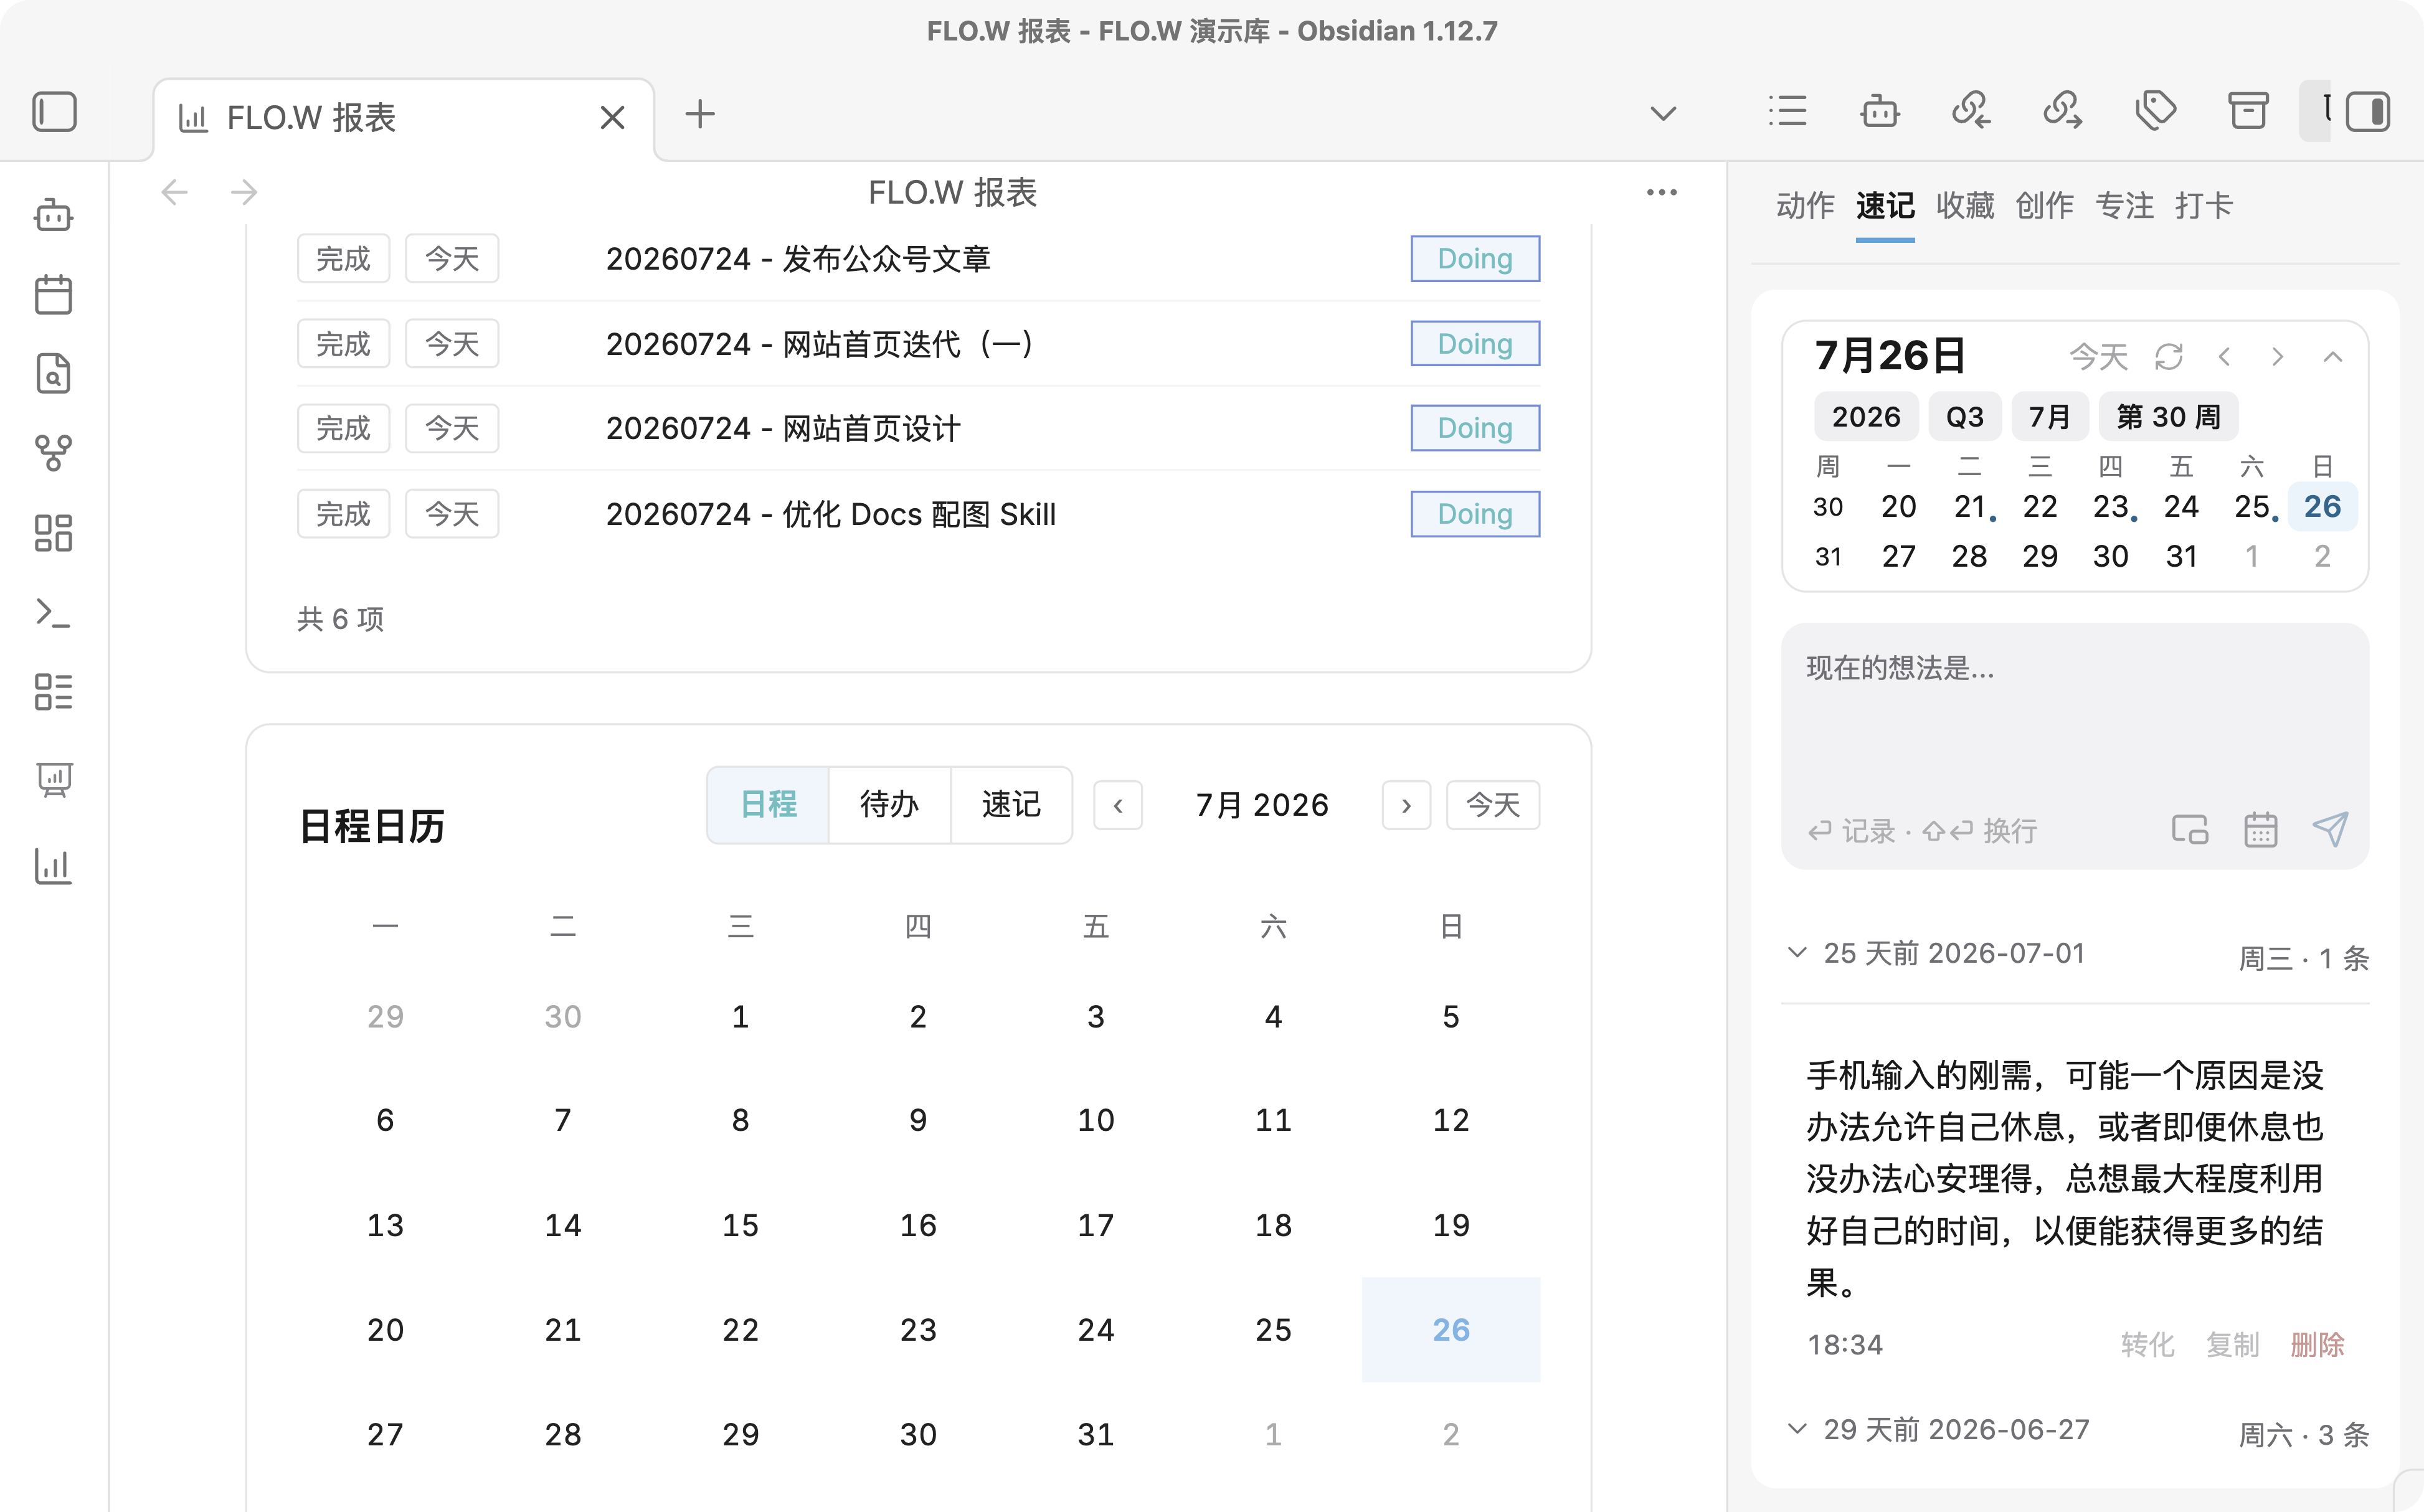Select day 15 in the 日程日历 grid
The height and width of the screenshot is (1512, 2424).
tap(740, 1225)
